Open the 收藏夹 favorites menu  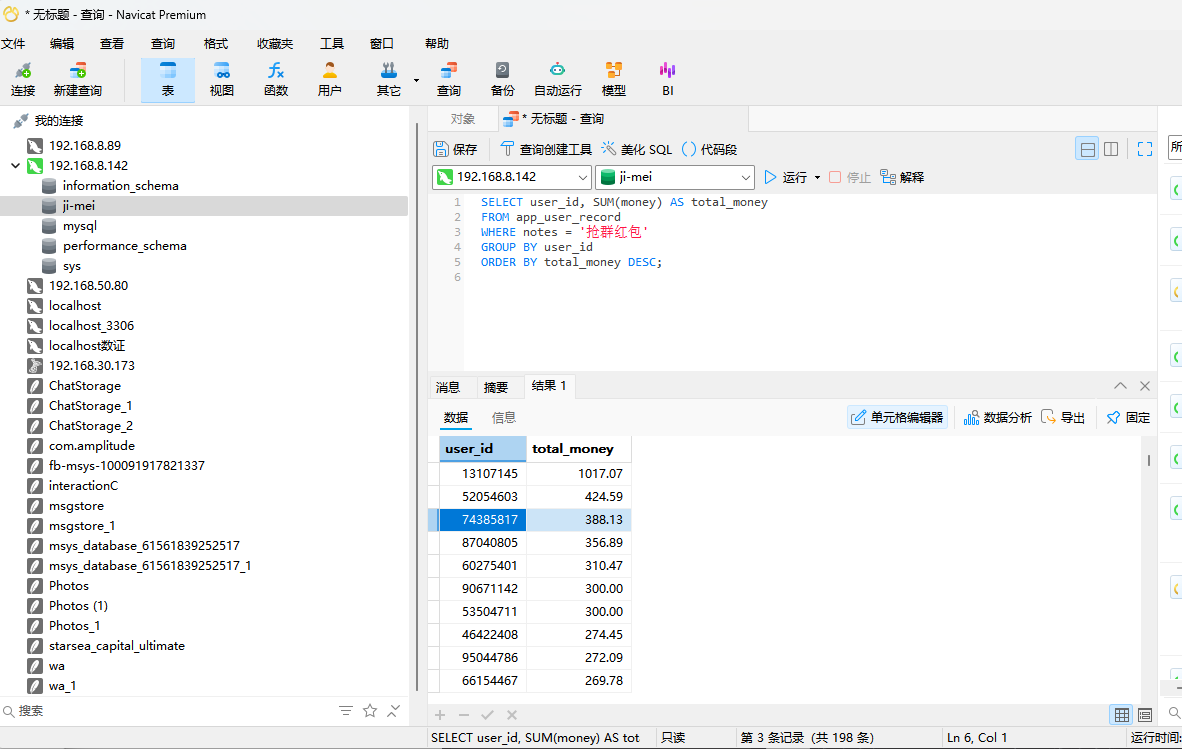pyautogui.click(x=275, y=44)
